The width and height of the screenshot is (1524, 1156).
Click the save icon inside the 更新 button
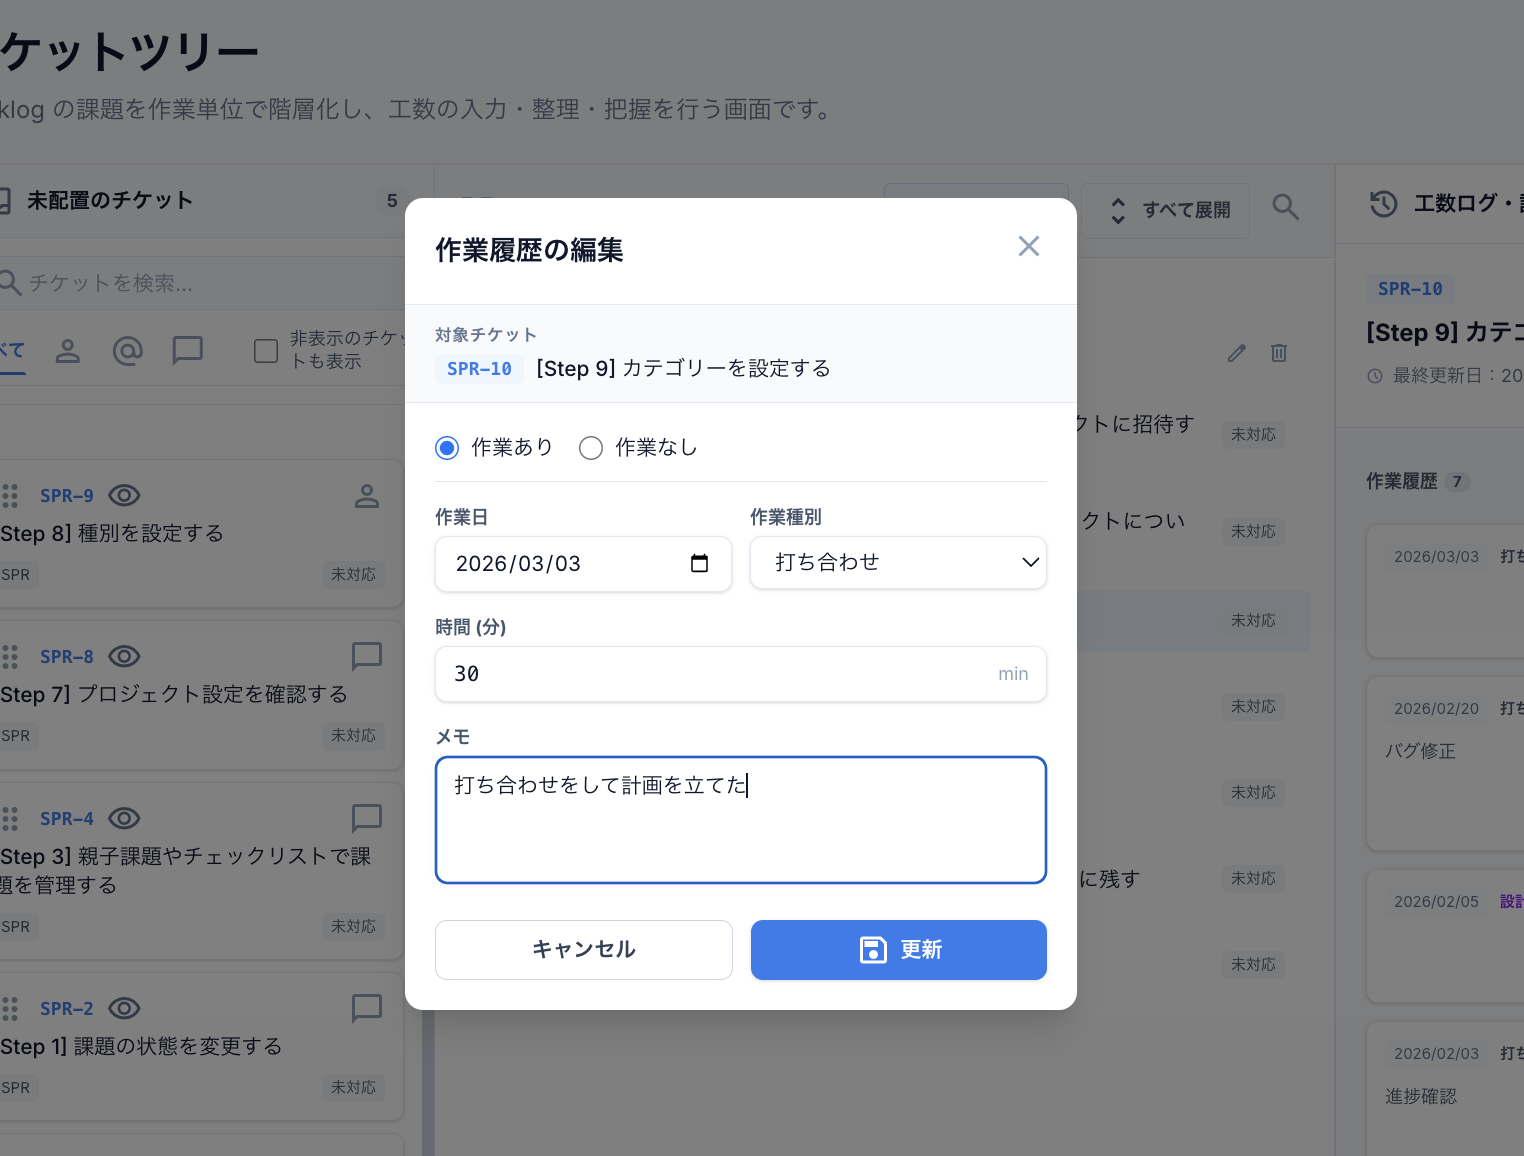tap(873, 950)
